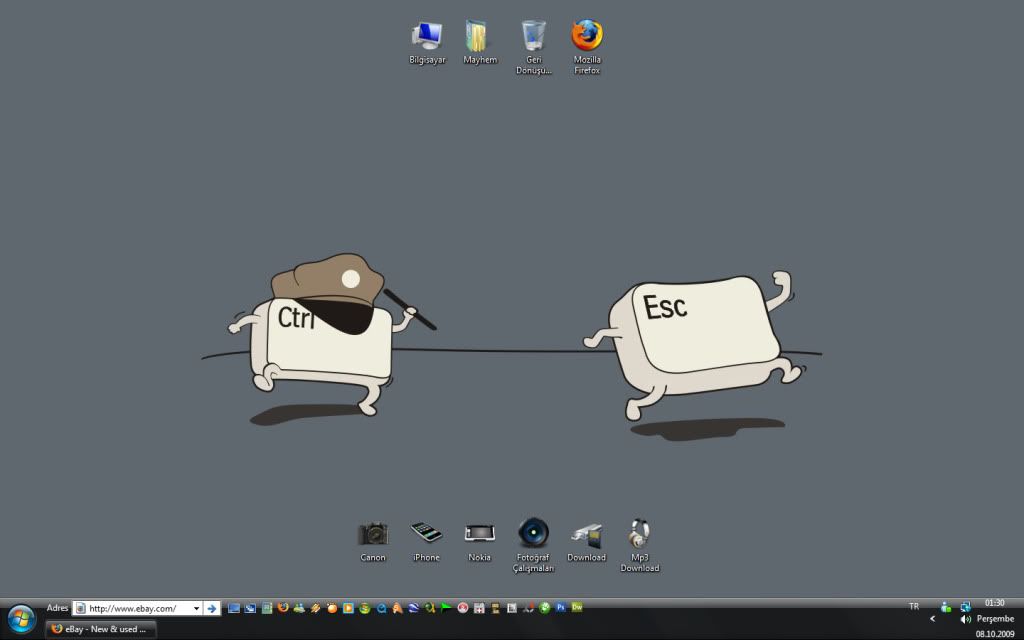Click the Windows Start orb
Screen dimensions: 1024x640
[x=21, y=619]
